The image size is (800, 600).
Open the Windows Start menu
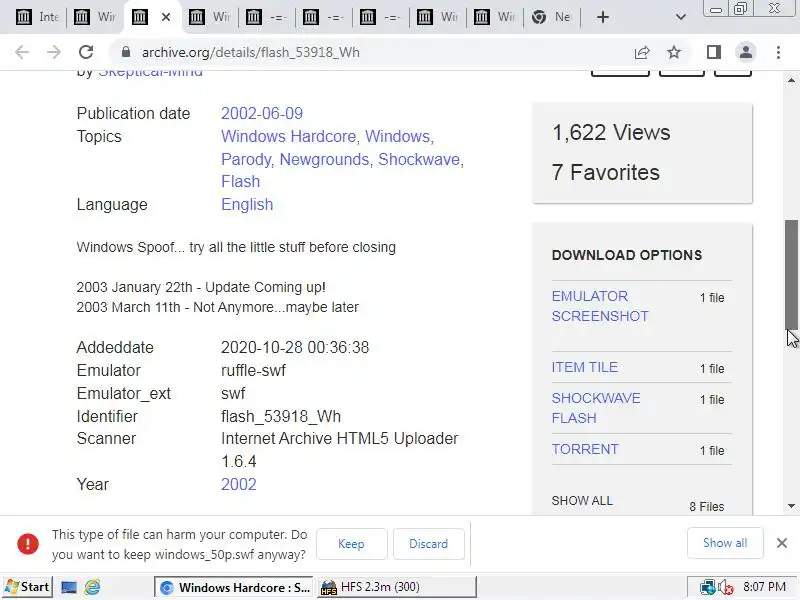tap(27, 587)
